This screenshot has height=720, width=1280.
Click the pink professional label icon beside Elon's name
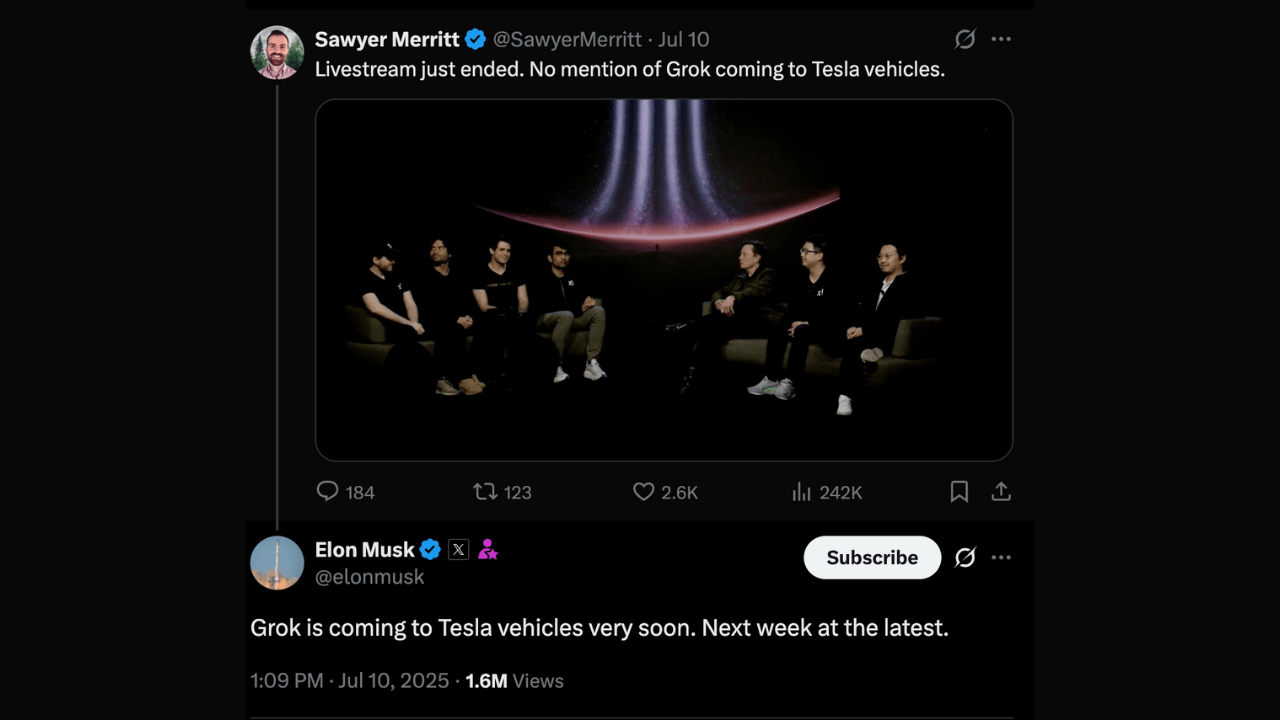(488, 549)
